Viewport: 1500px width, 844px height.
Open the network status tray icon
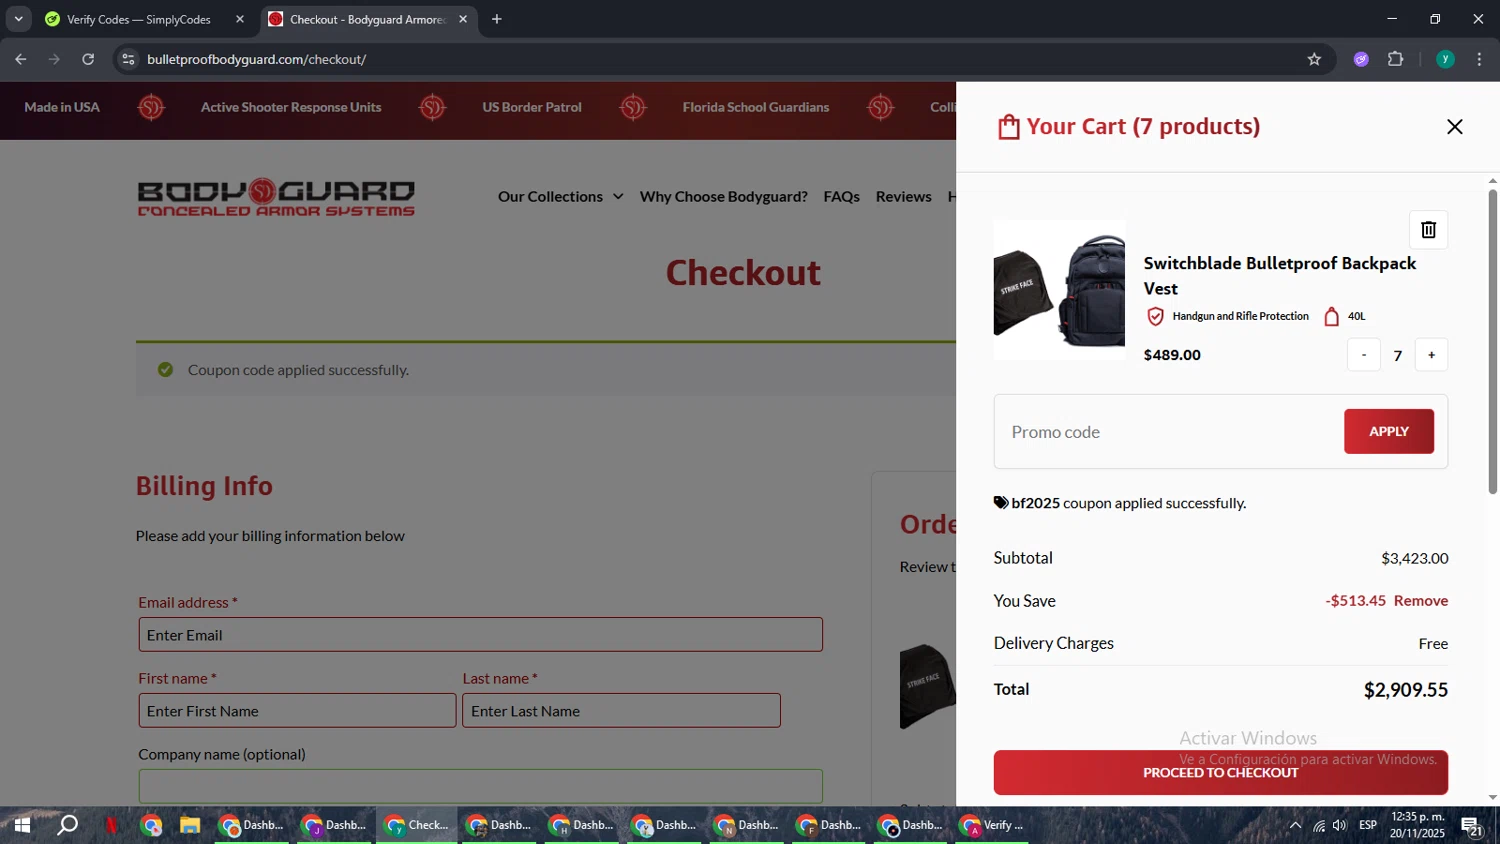[1319, 825]
